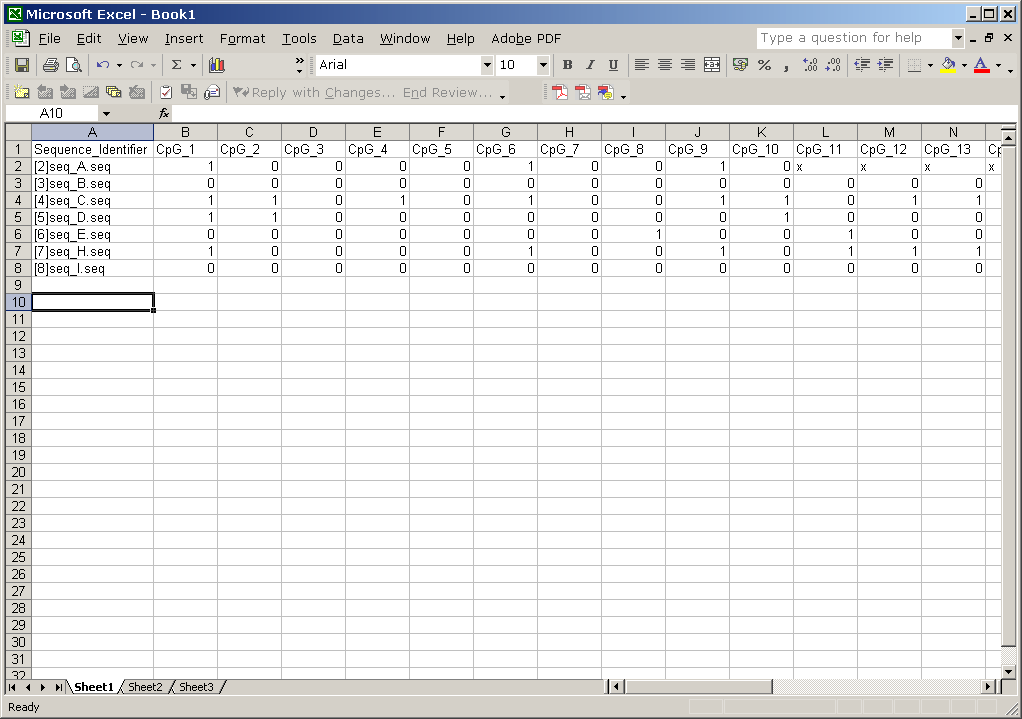
Task: Open the Insert menu
Action: [x=184, y=38]
